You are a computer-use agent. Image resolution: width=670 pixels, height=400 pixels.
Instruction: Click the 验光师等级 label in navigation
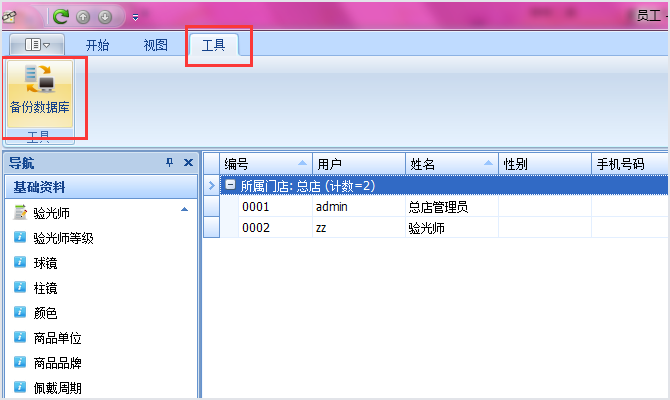click(x=63, y=238)
